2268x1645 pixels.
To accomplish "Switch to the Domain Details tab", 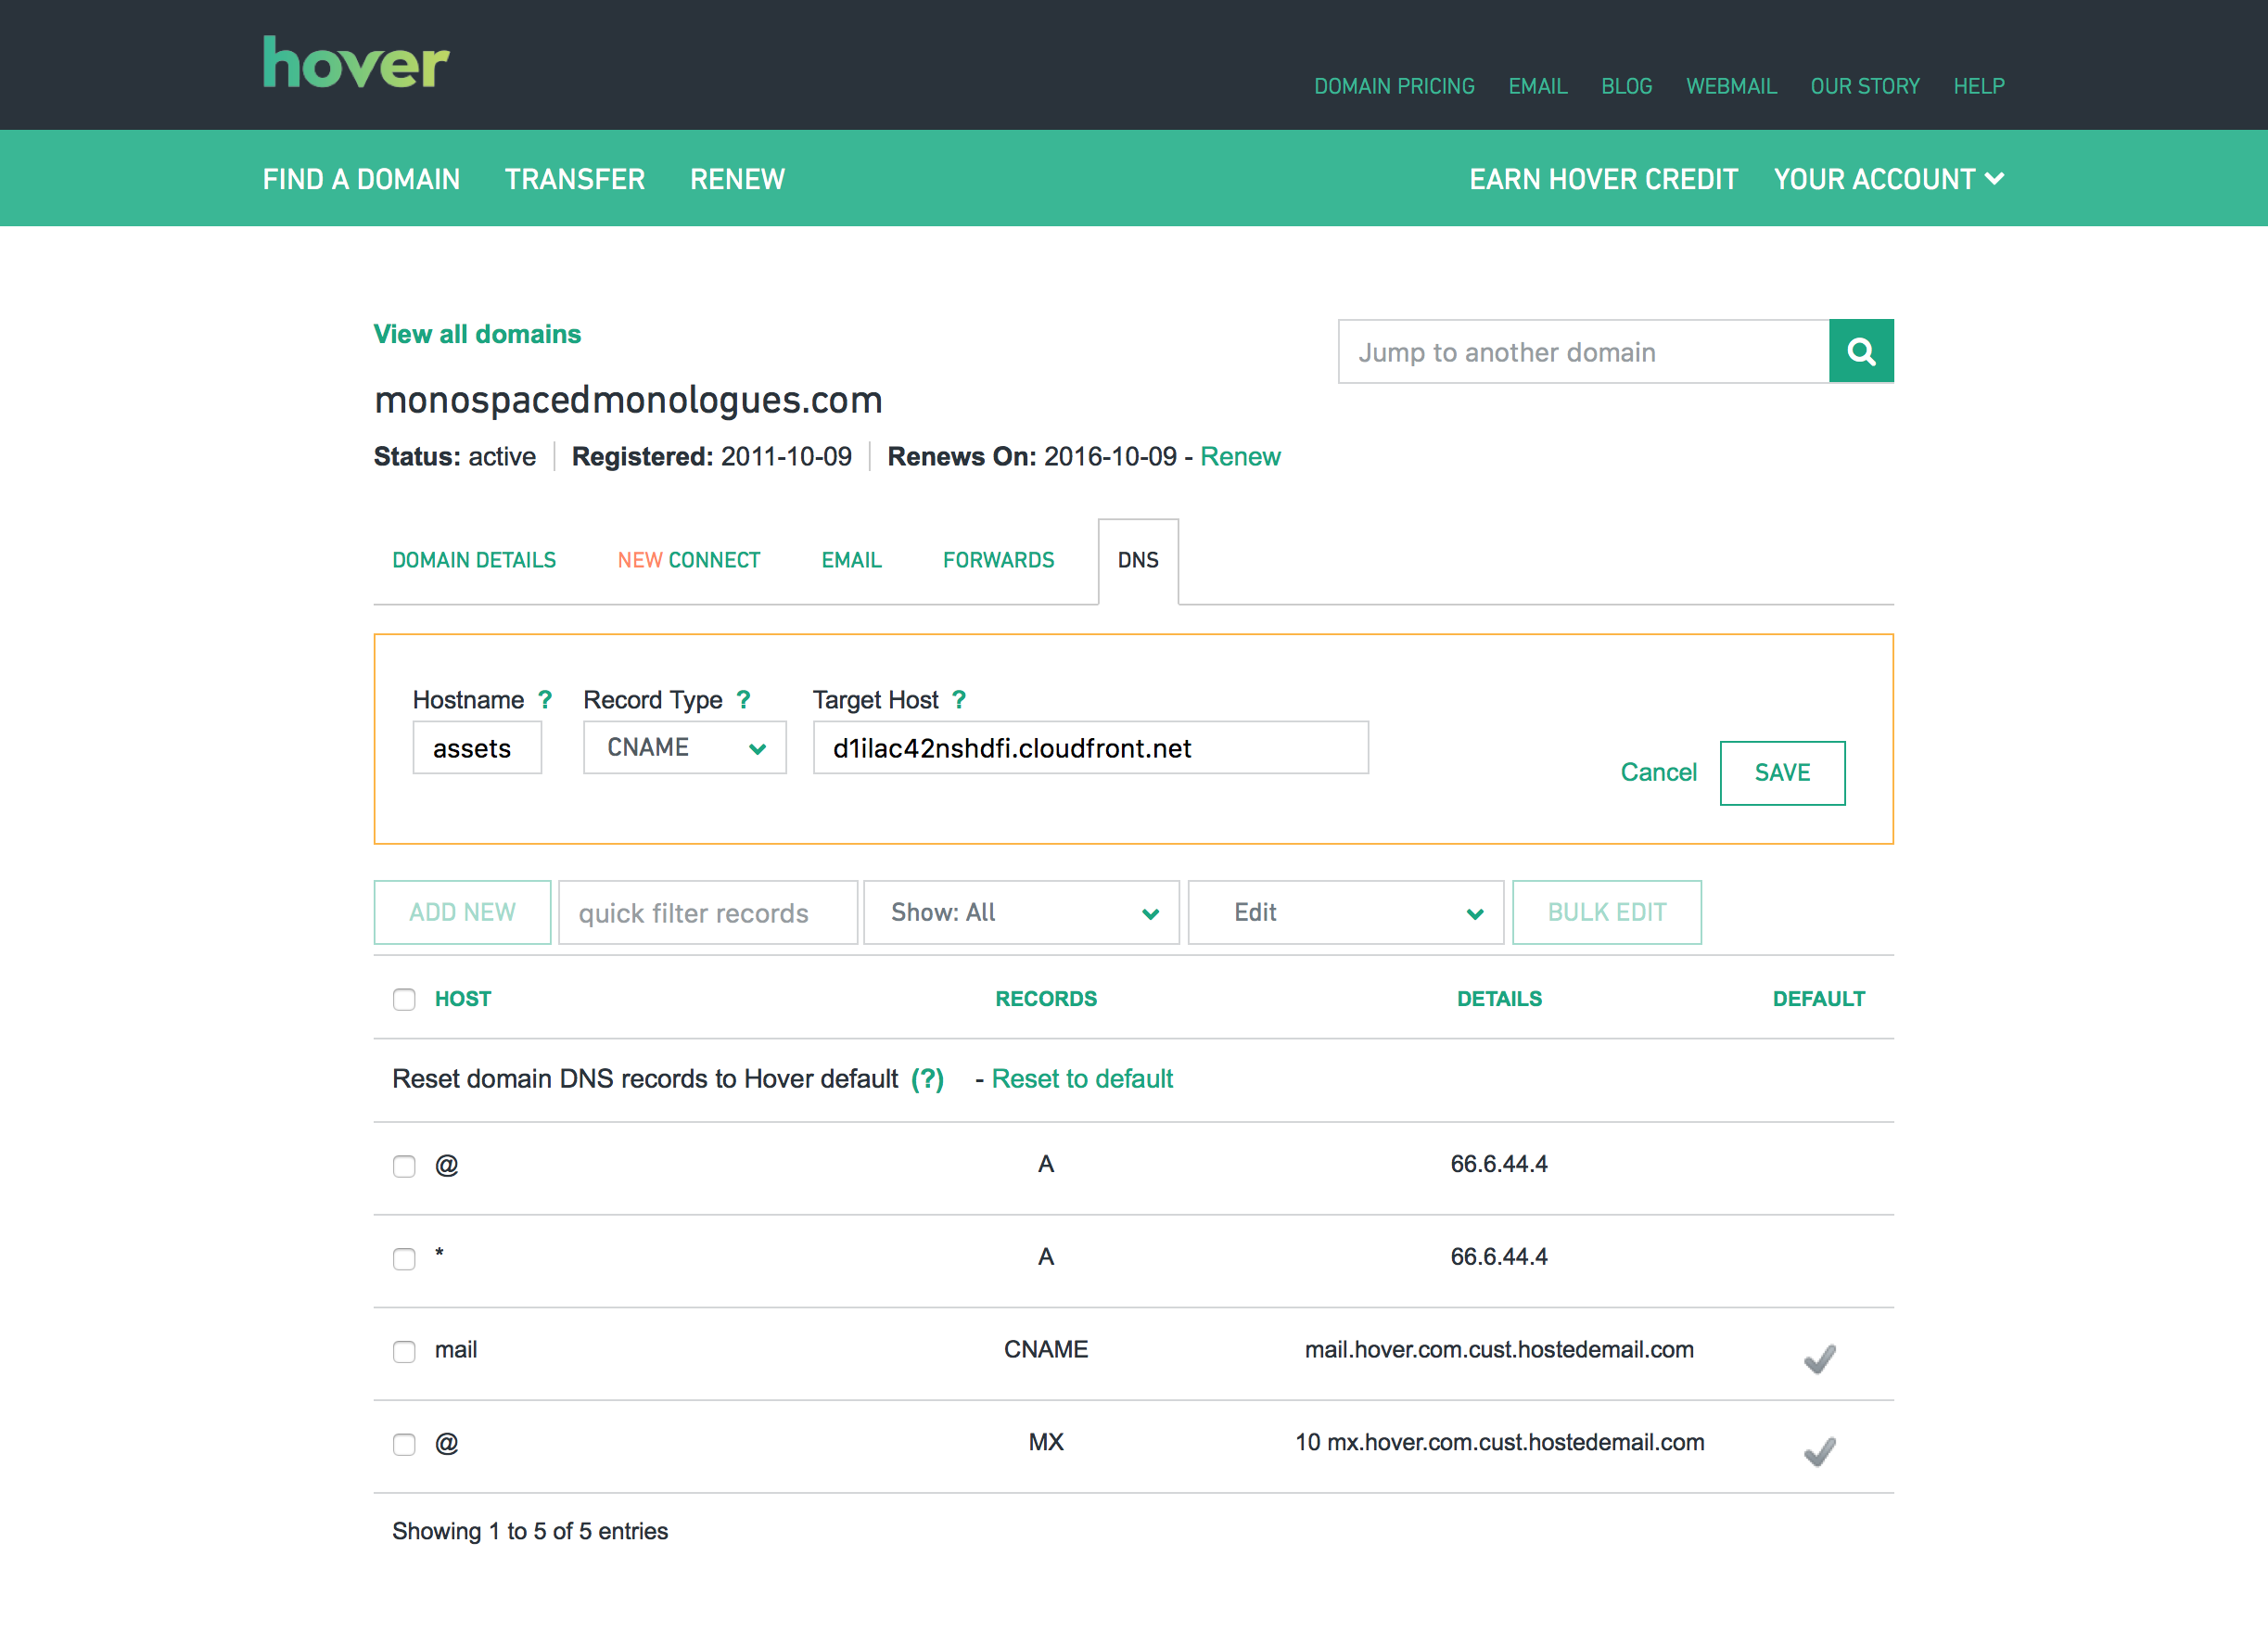I will pos(474,560).
